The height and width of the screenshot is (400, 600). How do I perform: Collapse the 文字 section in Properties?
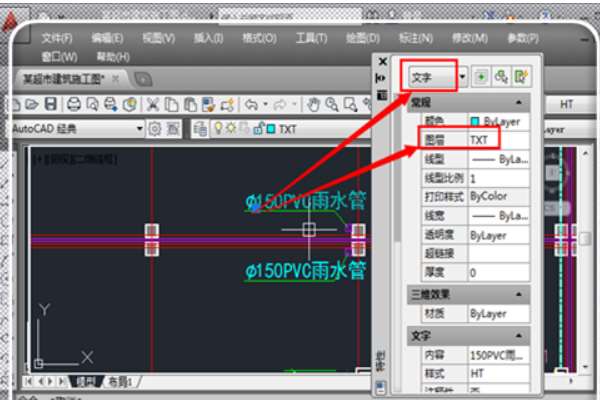click(518, 336)
